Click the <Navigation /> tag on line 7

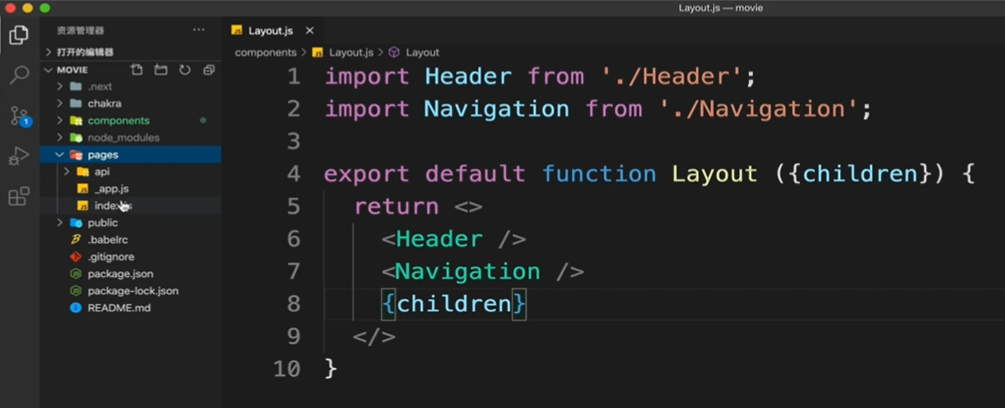483,272
